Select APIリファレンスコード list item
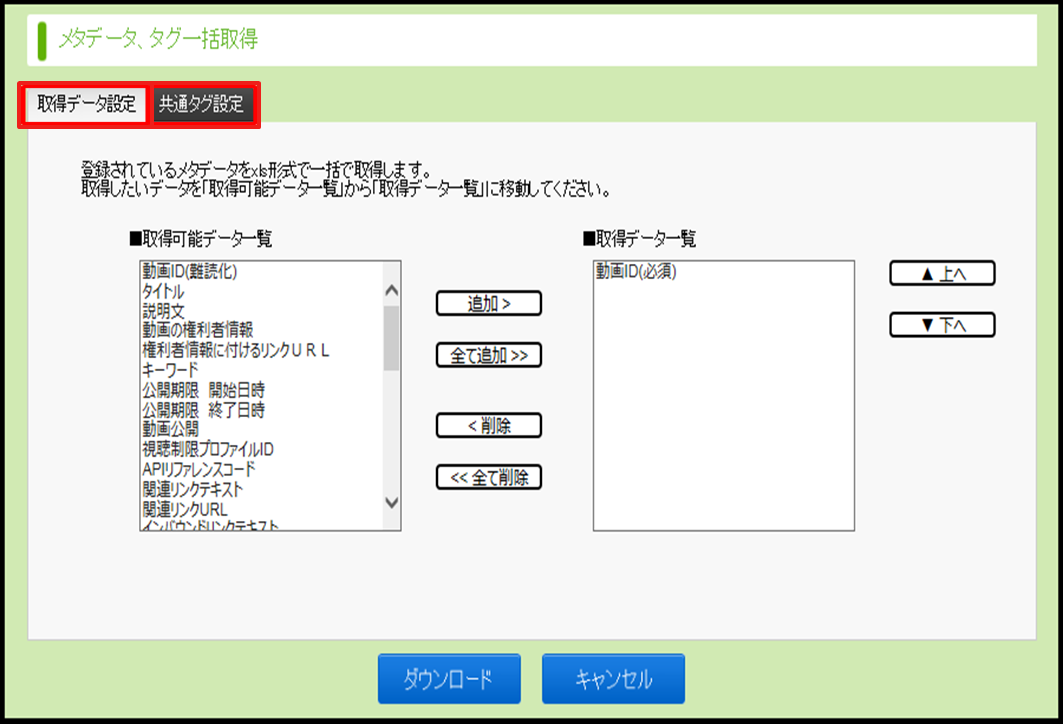This screenshot has width=1063, height=724. click(198, 470)
